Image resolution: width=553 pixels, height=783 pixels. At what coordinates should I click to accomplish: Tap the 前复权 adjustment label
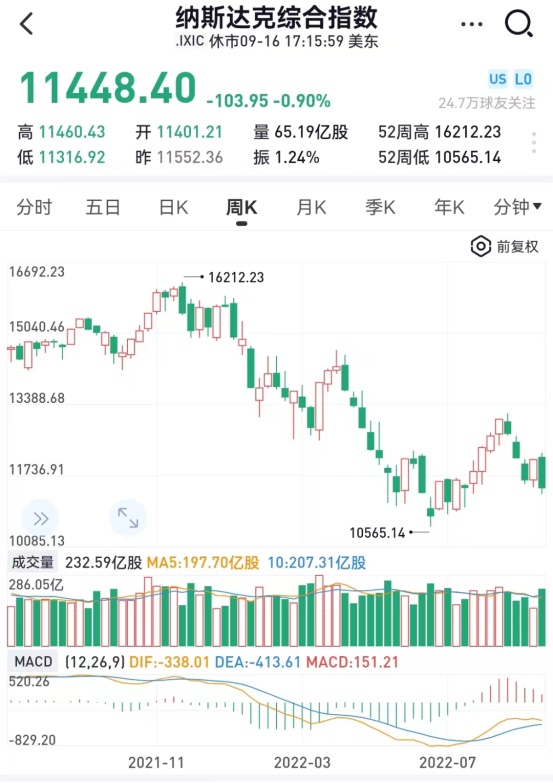(517, 246)
